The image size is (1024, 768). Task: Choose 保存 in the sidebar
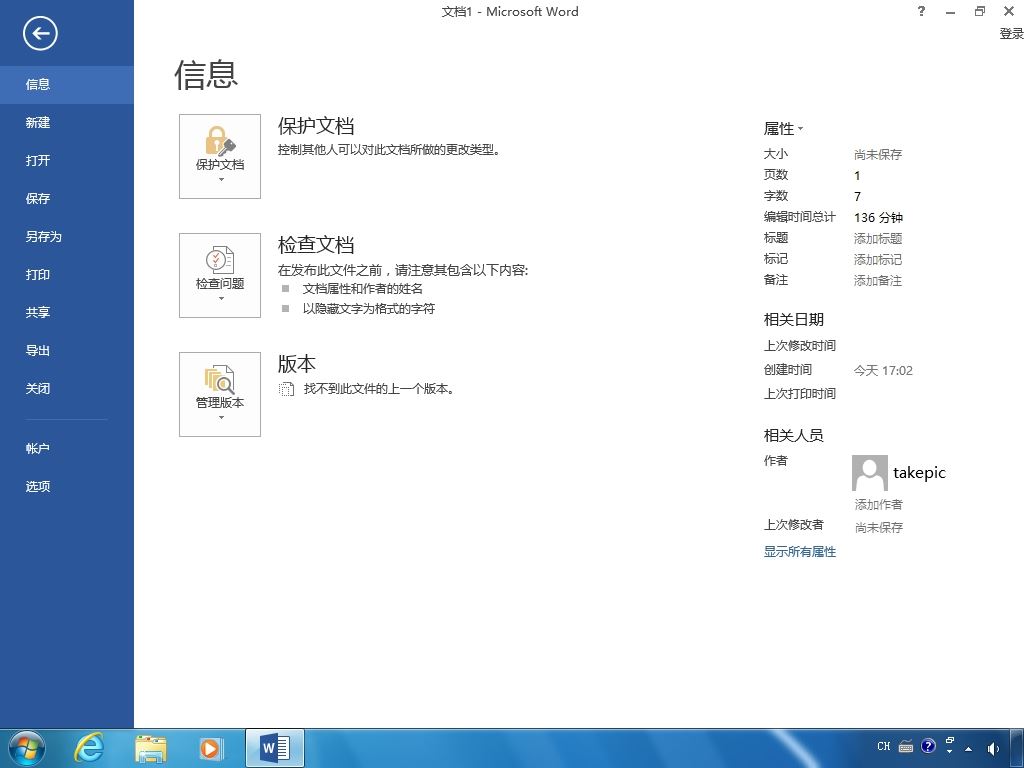click(x=67, y=199)
